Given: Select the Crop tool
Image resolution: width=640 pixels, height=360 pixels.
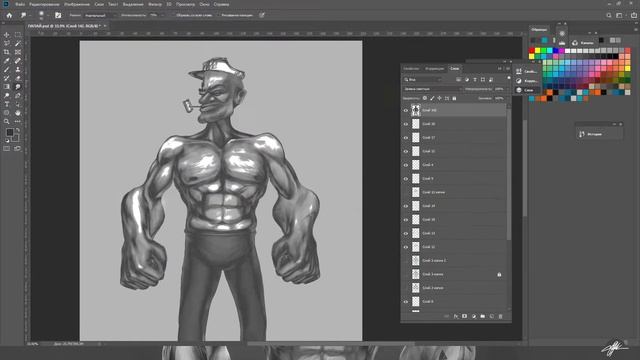Looking at the screenshot, I should [7, 52].
